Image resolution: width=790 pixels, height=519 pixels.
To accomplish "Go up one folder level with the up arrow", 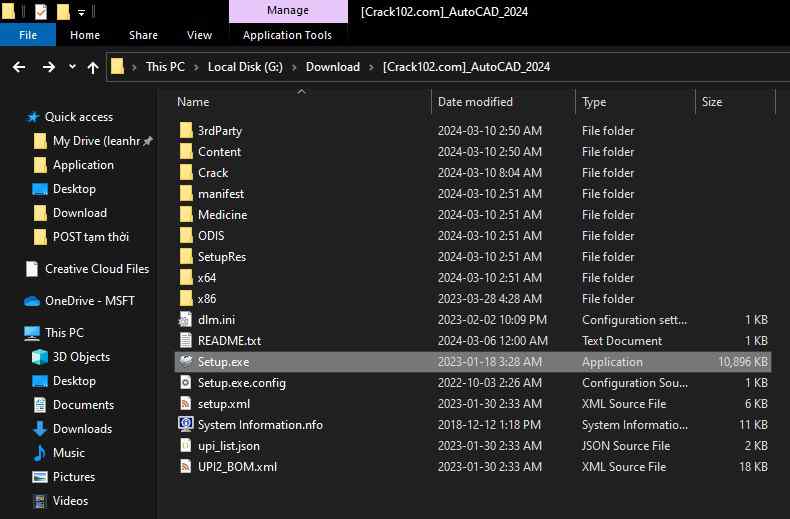I will [x=93, y=67].
